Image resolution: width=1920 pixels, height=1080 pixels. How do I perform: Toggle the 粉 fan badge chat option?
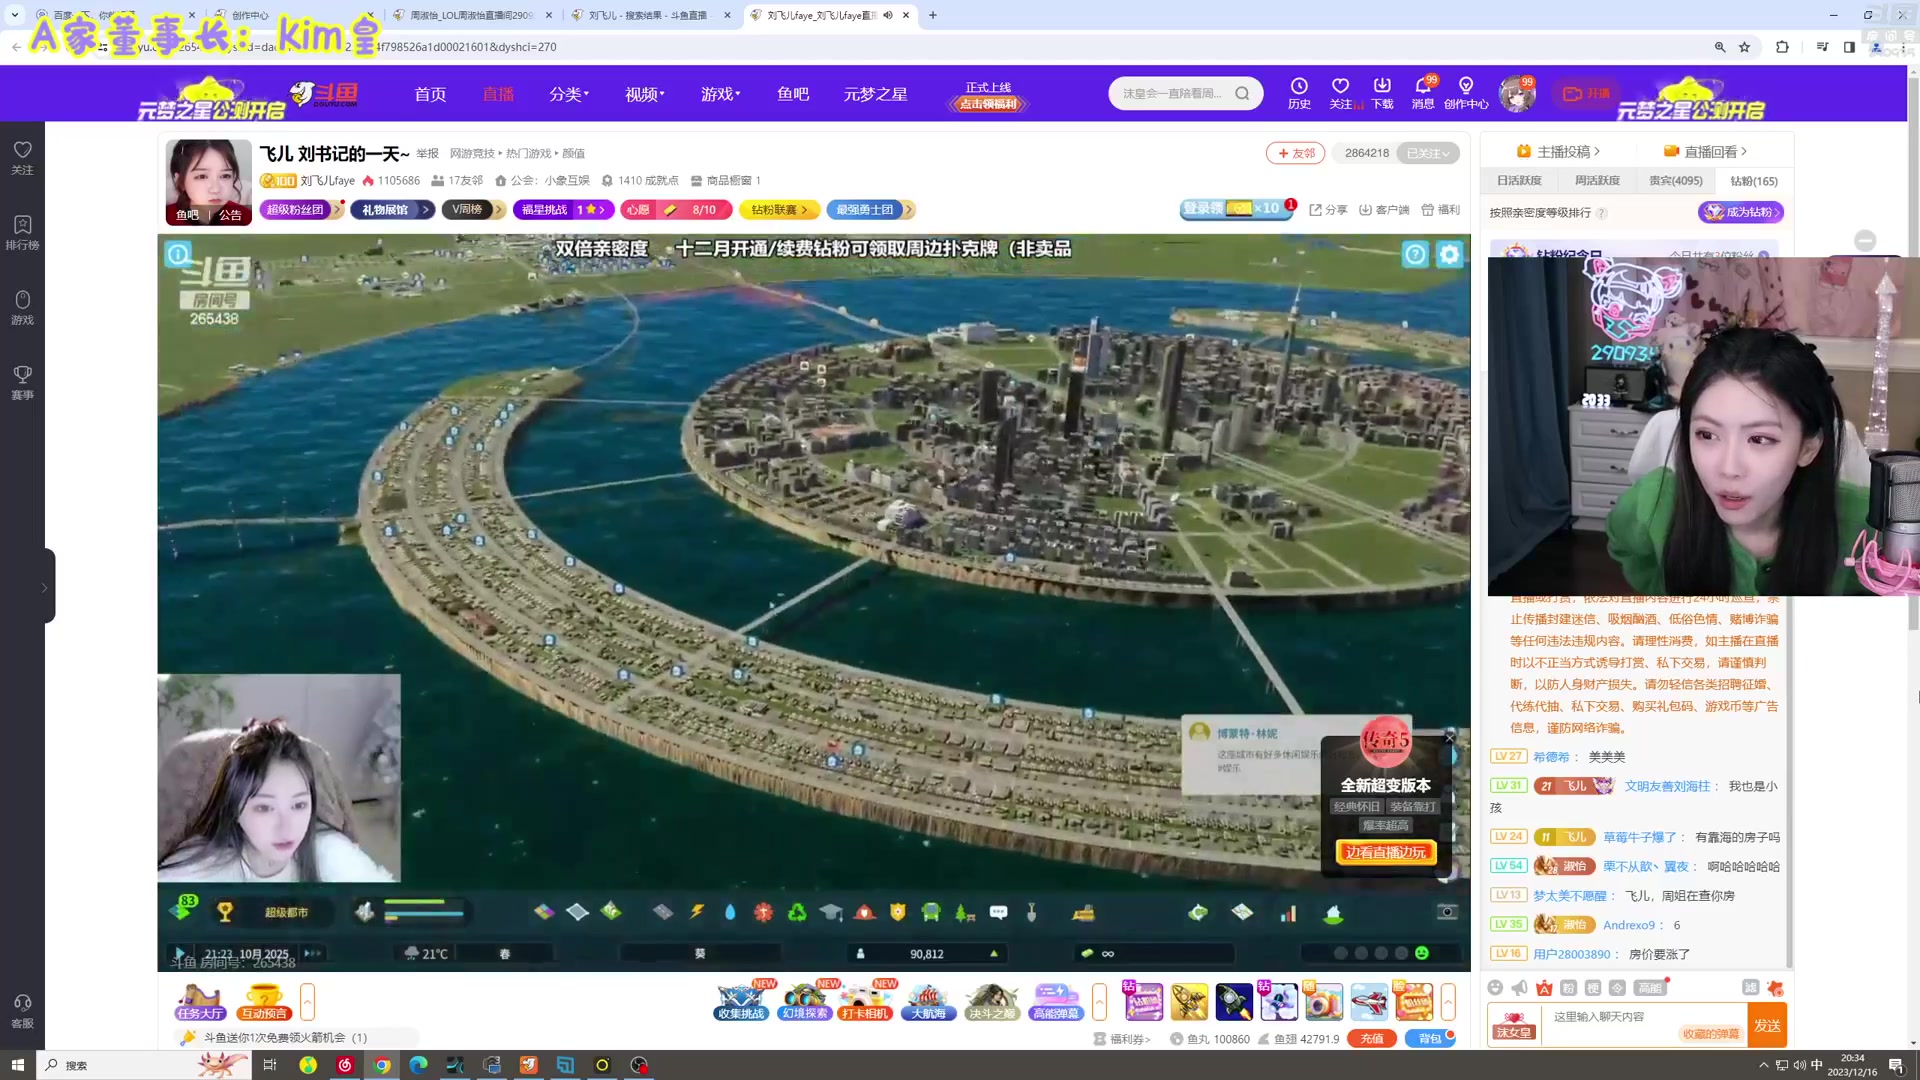(1568, 988)
